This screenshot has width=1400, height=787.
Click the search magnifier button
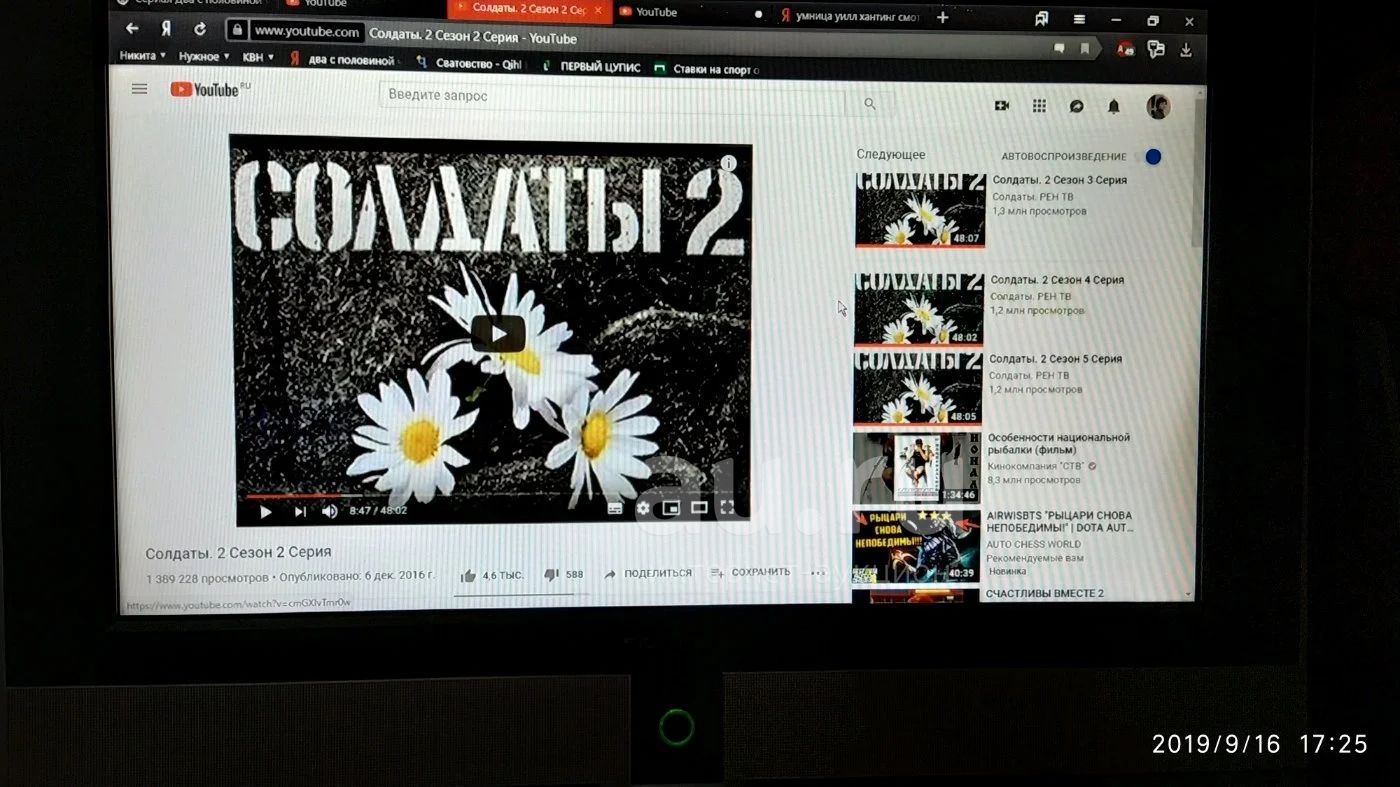click(870, 103)
